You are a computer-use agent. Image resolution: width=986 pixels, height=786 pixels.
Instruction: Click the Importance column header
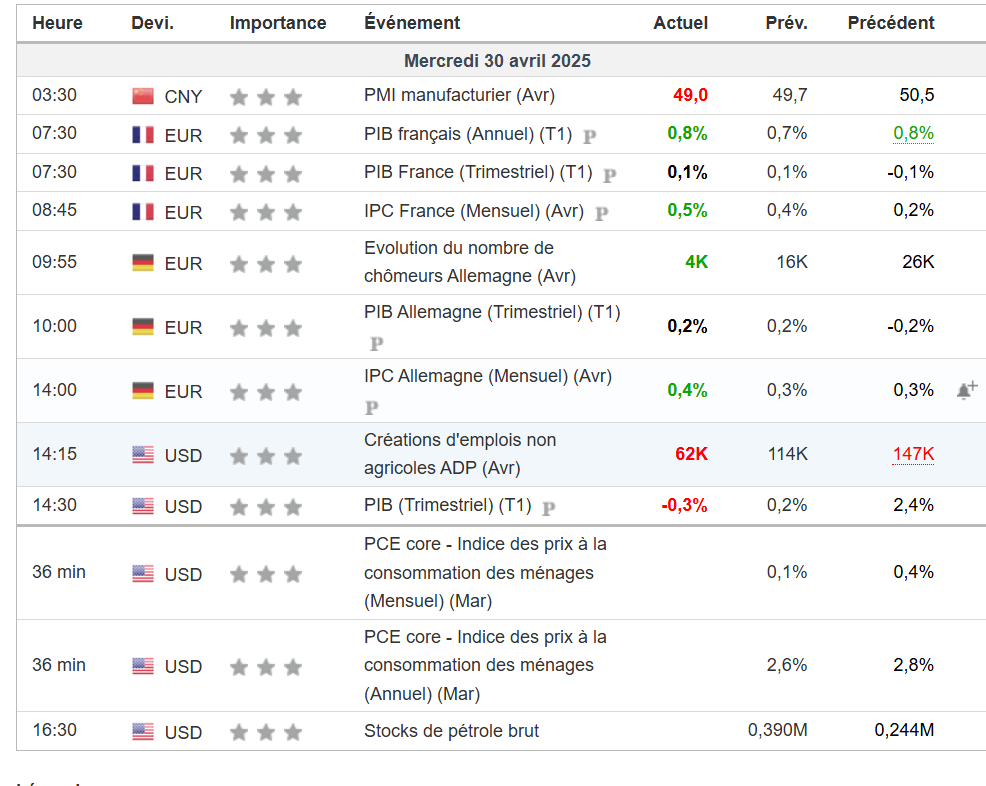tap(278, 23)
